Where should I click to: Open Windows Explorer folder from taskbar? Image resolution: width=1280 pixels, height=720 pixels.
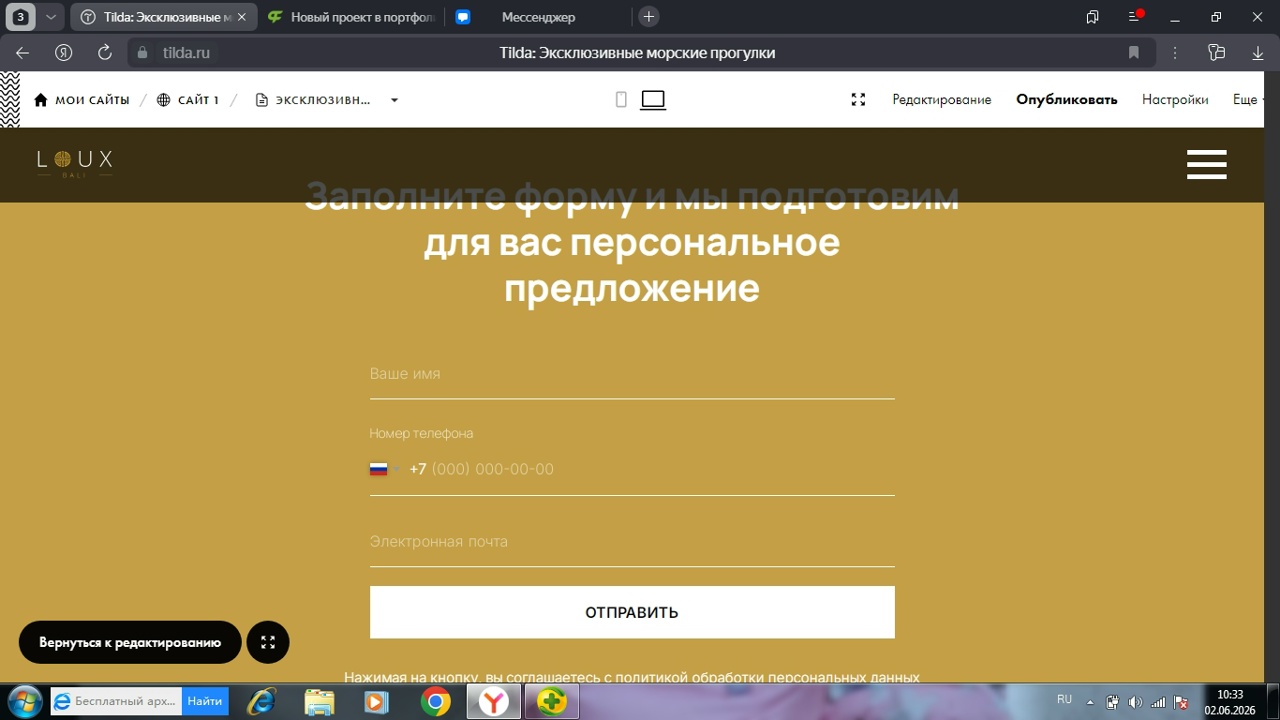[x=319, y=702]
